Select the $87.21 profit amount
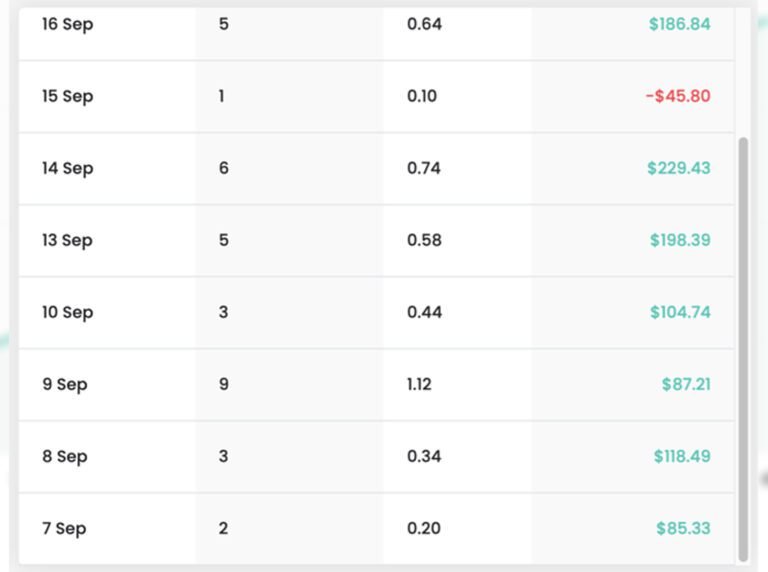Viewport: 768px width, 572px height. pos(686,384)
